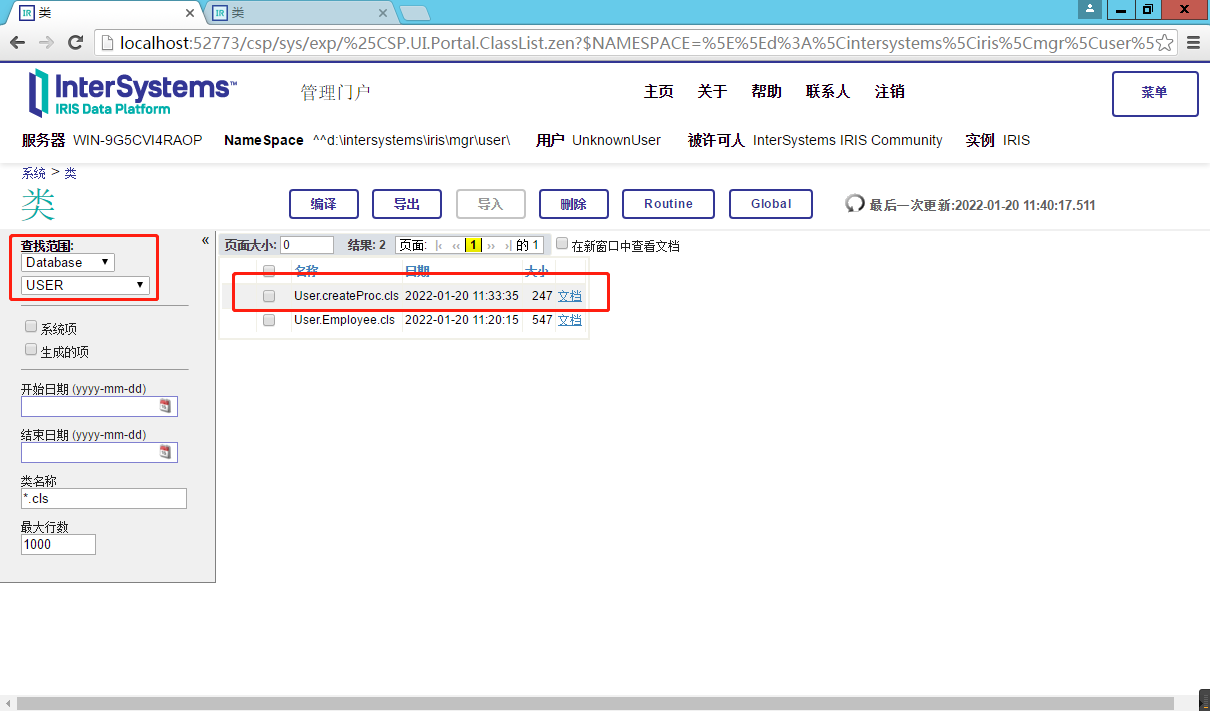Viewport: 1210px width, 711px height.
Task: Select the User.createProc.cls row checkbox
Action: (x=268, y=296)
